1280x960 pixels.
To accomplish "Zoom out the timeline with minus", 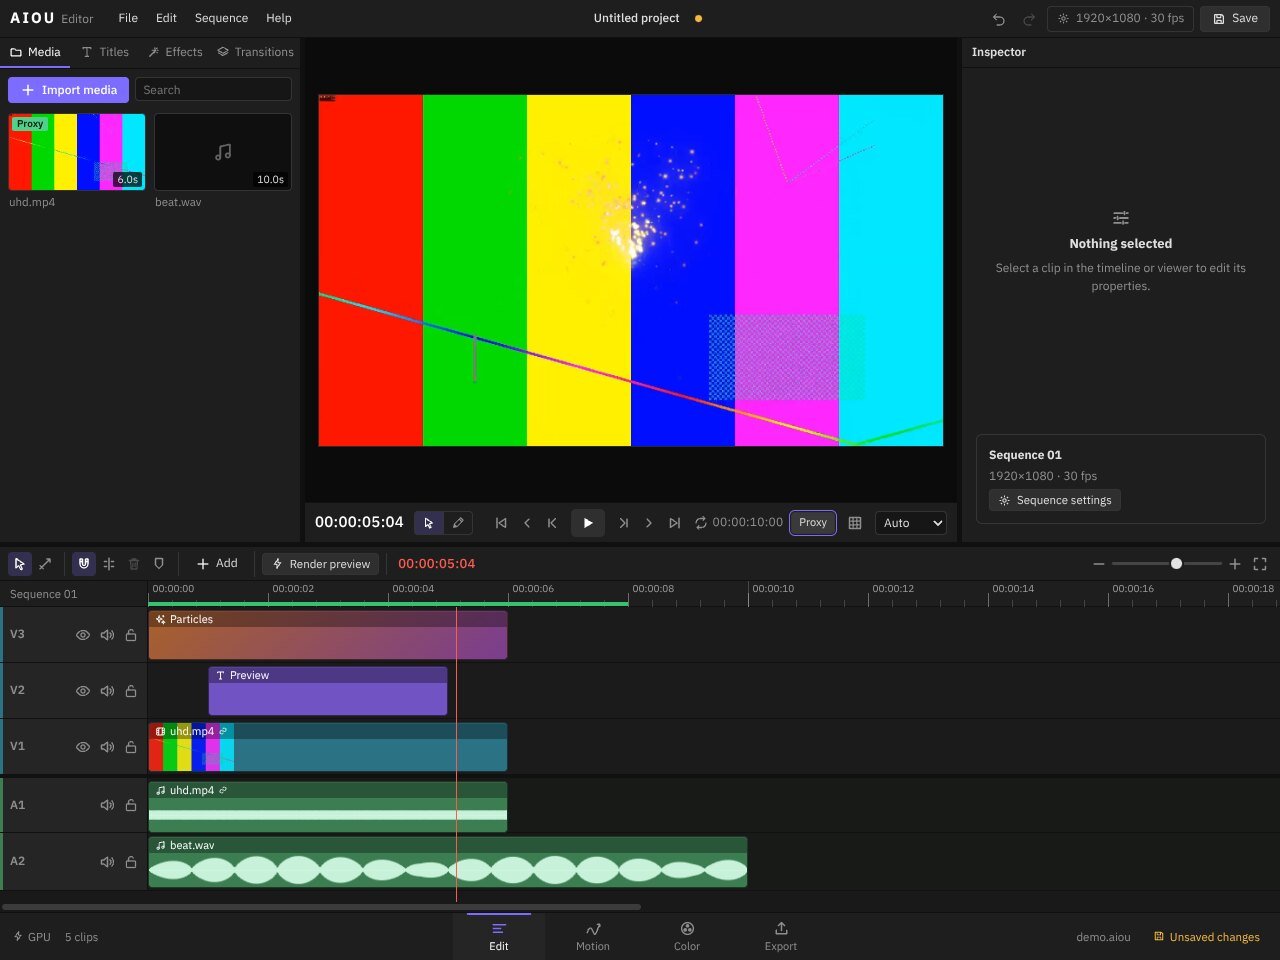I will [1099, 564].
